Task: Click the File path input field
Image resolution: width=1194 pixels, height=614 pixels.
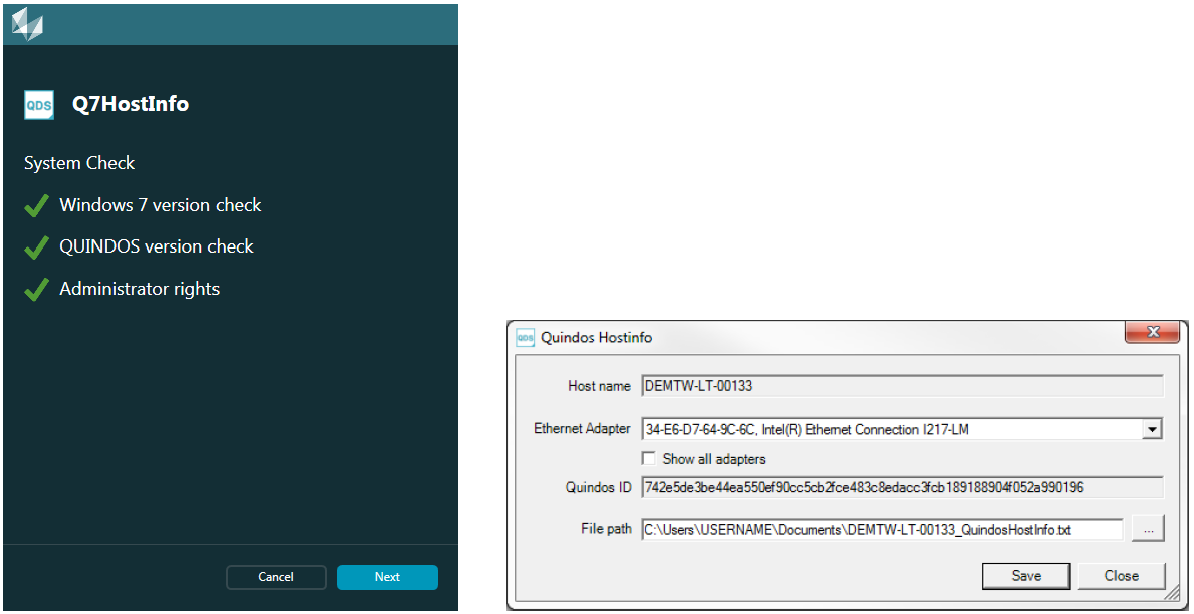Action: (x=880, y=528)
